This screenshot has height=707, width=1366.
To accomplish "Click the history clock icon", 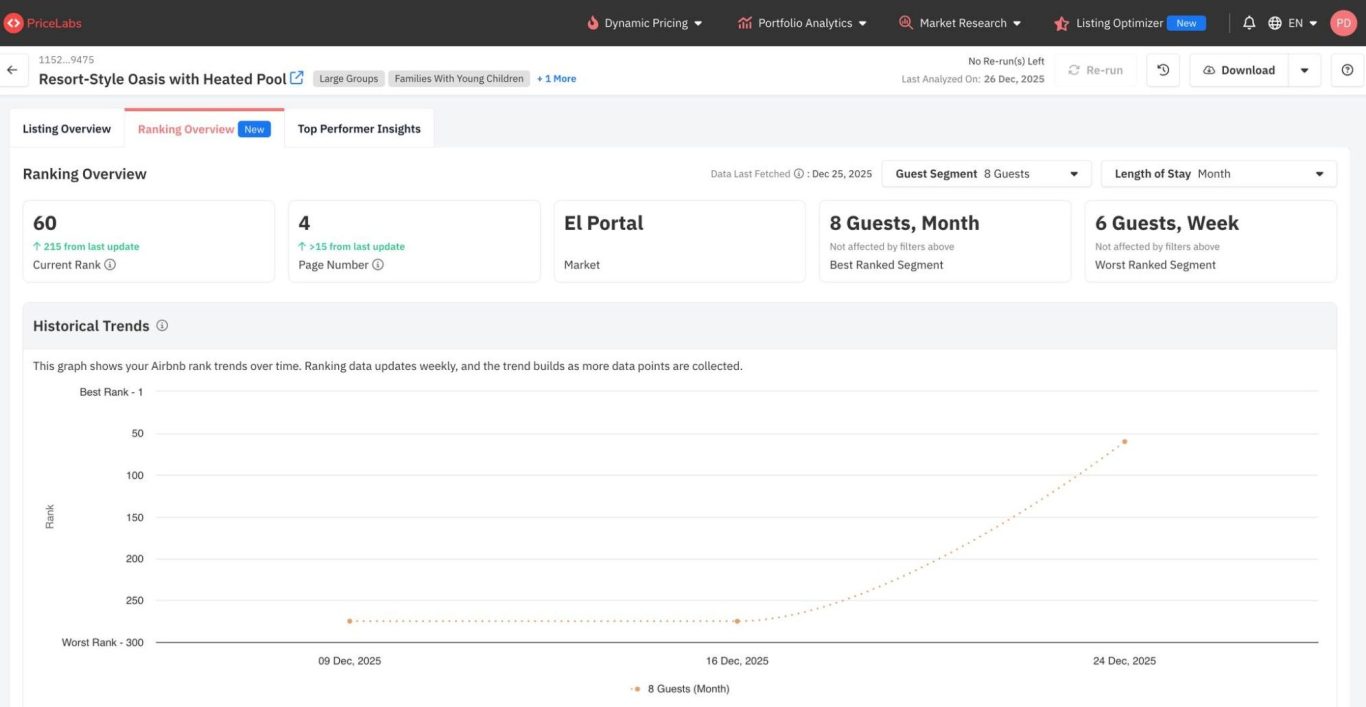I will (1163, 70).
